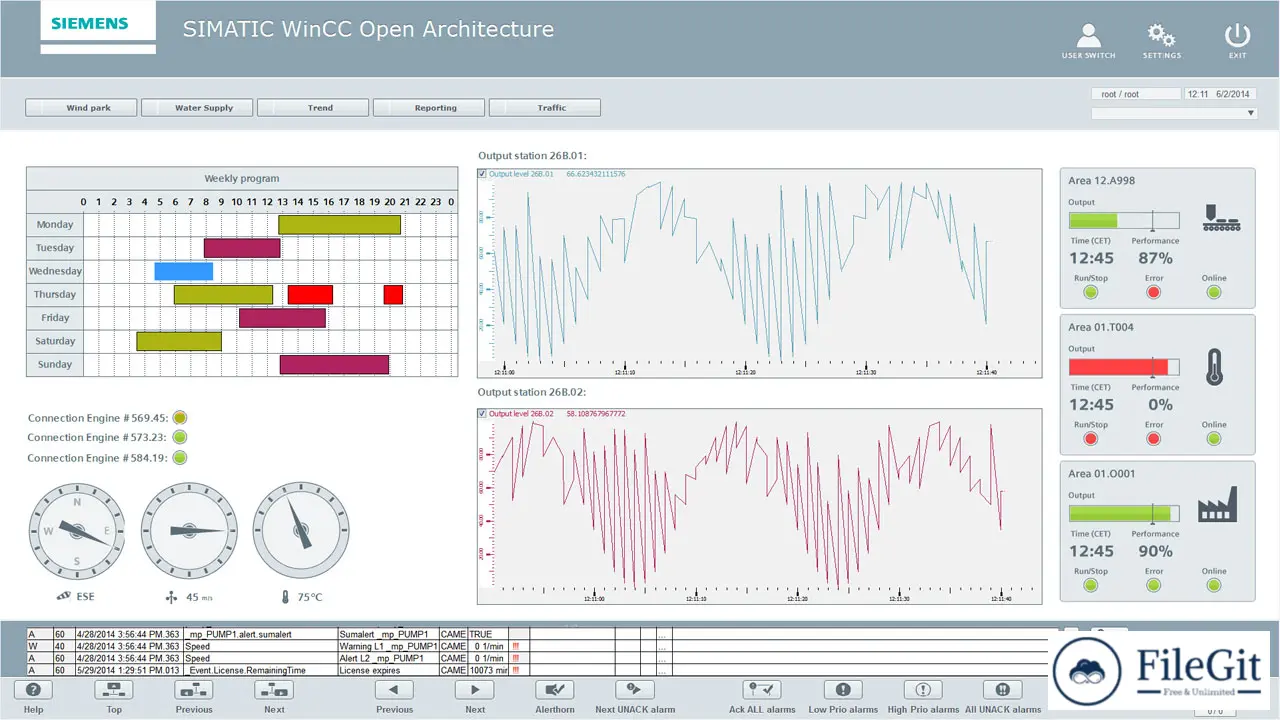The width and height of the screenshot is (1280, 720).
Task: Click the Output station 26B.01 trend chart
Action: pyautogui.click(x=760, y=272)
